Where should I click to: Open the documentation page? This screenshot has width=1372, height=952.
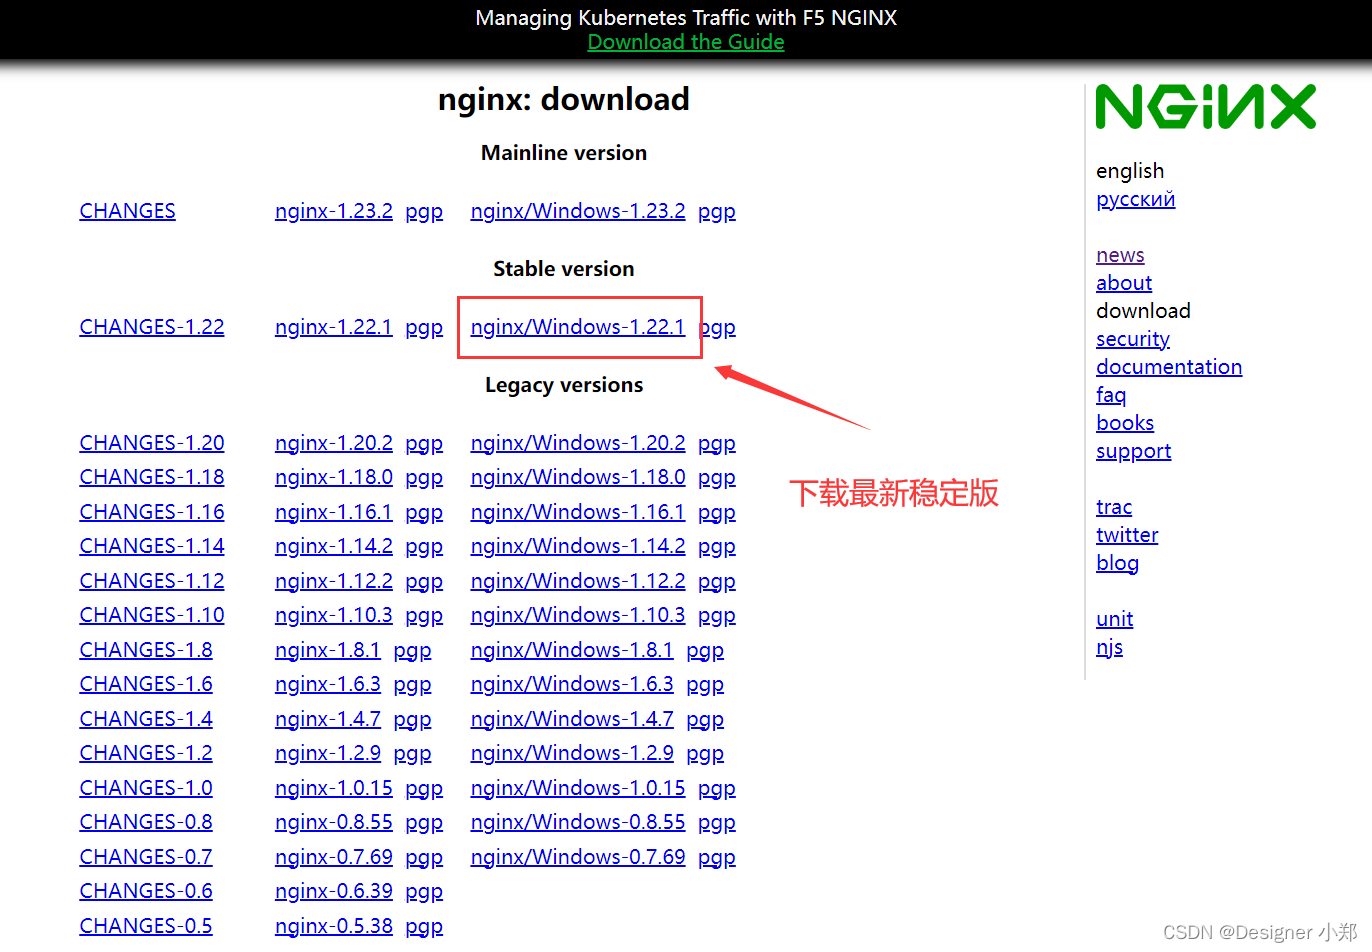point(1169,367)
